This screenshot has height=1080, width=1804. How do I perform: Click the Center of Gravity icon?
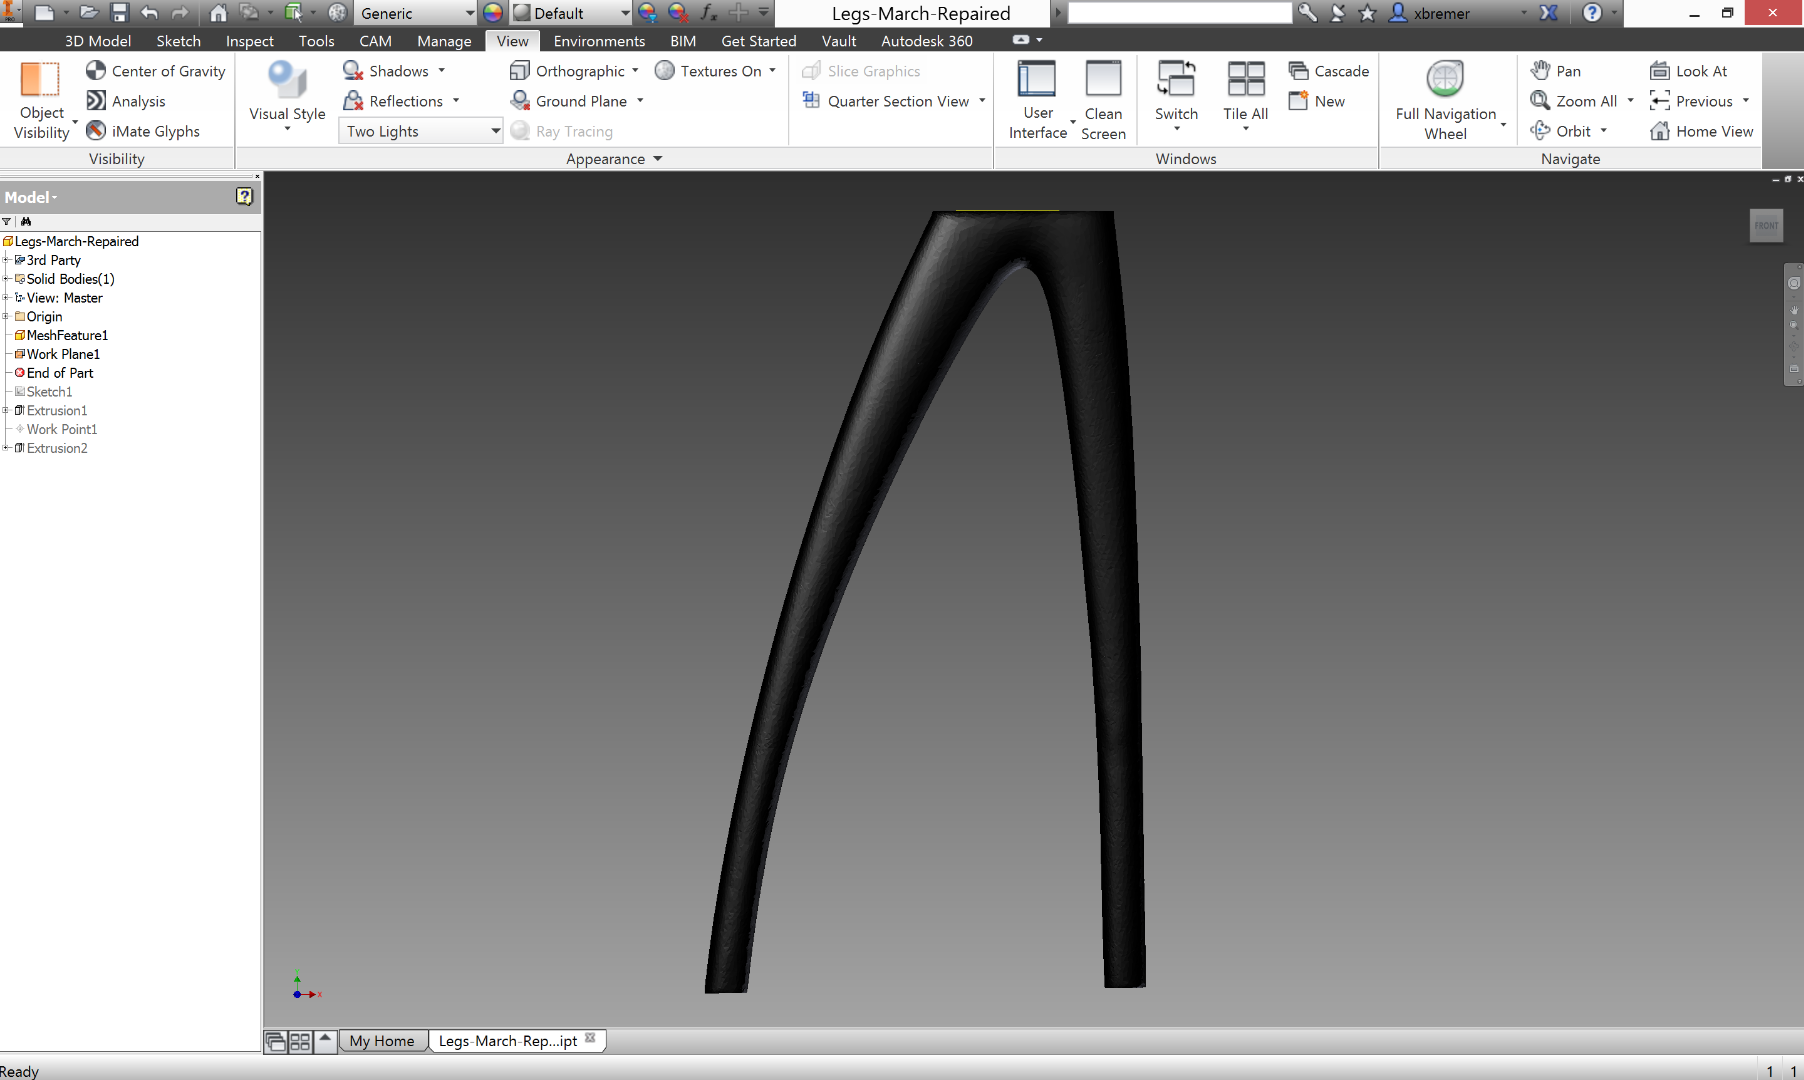point(96,70)
